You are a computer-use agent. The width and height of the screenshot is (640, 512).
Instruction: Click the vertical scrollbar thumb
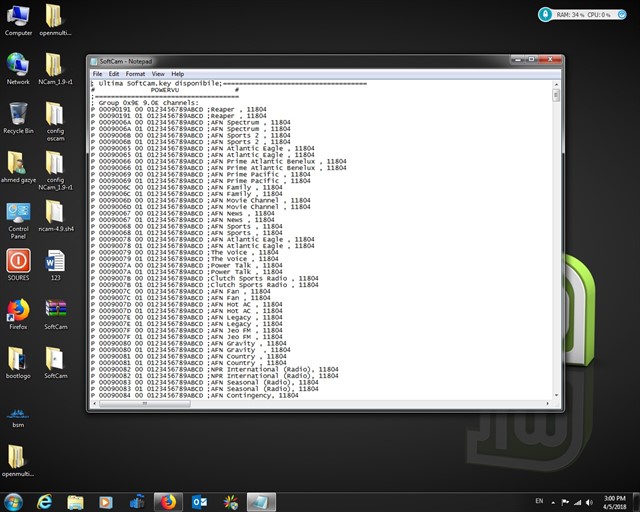556,96
